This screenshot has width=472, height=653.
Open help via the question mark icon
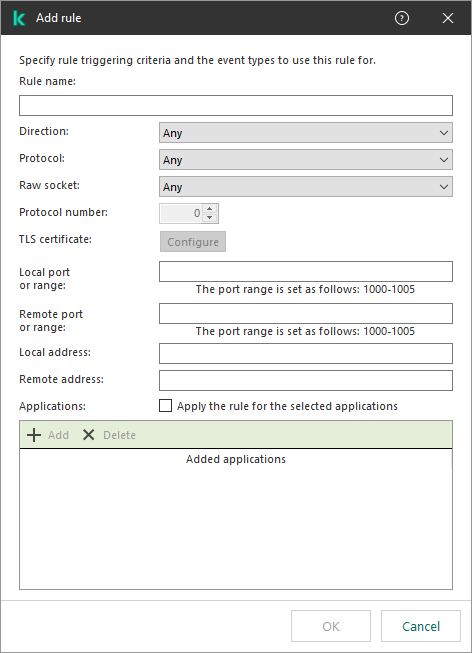tap(402, 18)
